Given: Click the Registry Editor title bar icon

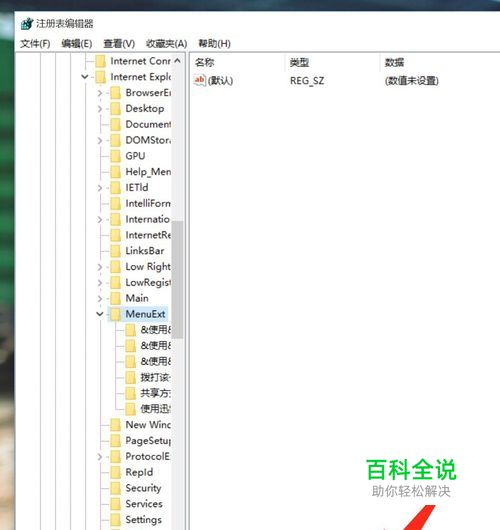Looking at the screenshot, I should [x=27, y=24].
